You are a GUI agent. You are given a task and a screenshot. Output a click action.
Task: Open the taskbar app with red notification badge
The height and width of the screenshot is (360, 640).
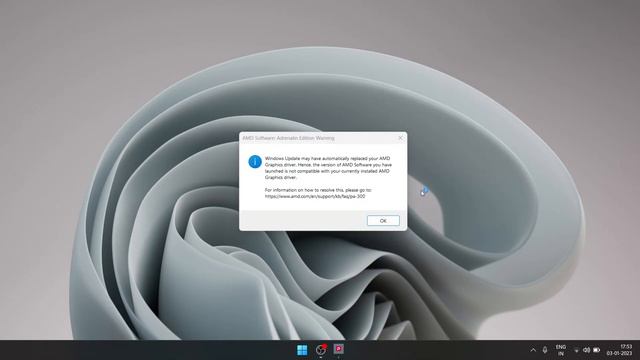321,349
